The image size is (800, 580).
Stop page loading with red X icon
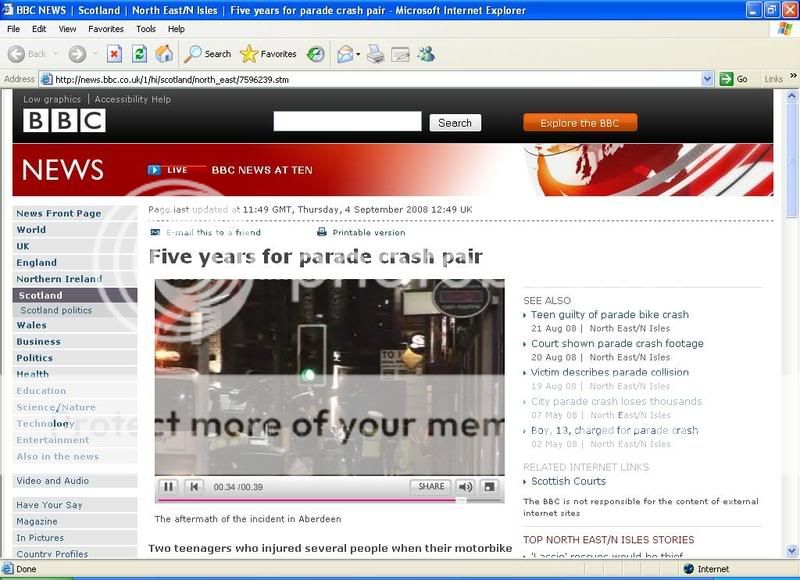tap(114, 54)
